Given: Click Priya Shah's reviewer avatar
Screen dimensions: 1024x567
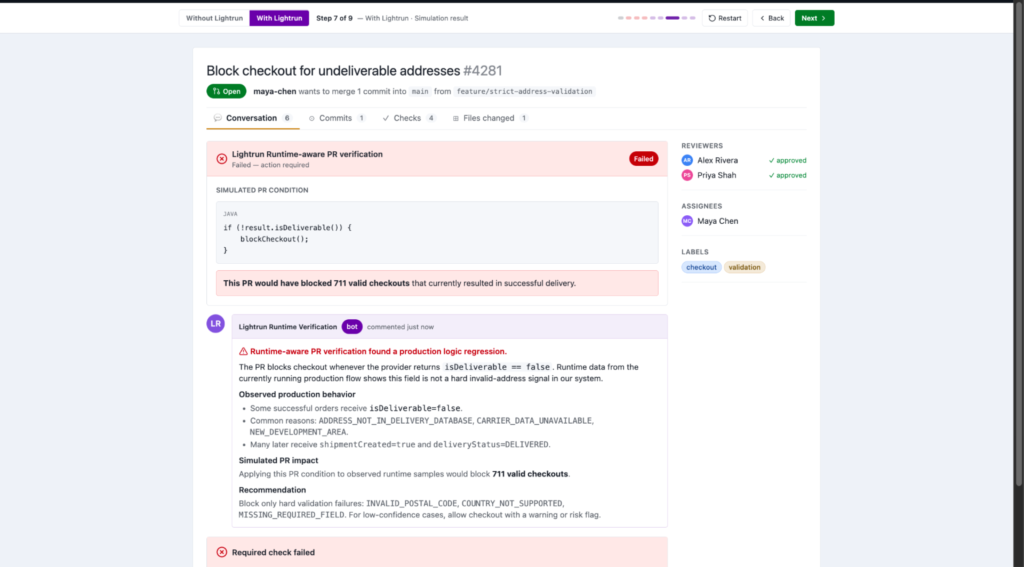Looking at the screenshot, I should click(687, 175).
